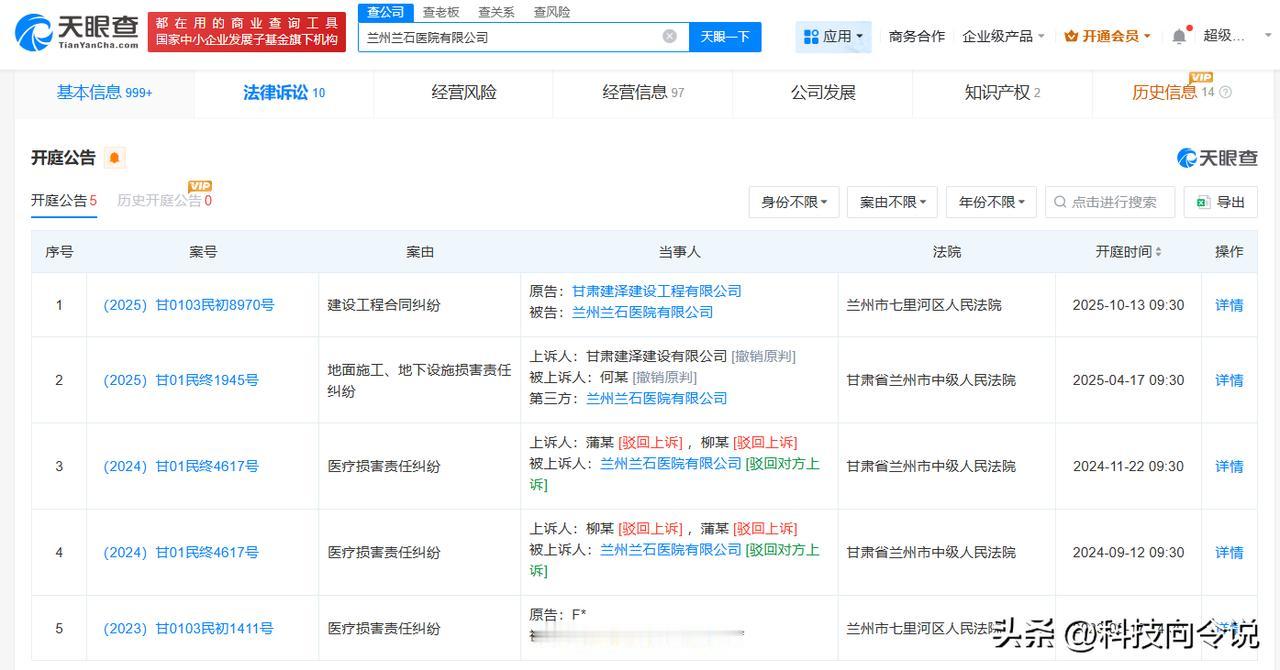Open the 商务合作 link
This screenshot has height=670, width=1280.
click(x=916, y=36)
